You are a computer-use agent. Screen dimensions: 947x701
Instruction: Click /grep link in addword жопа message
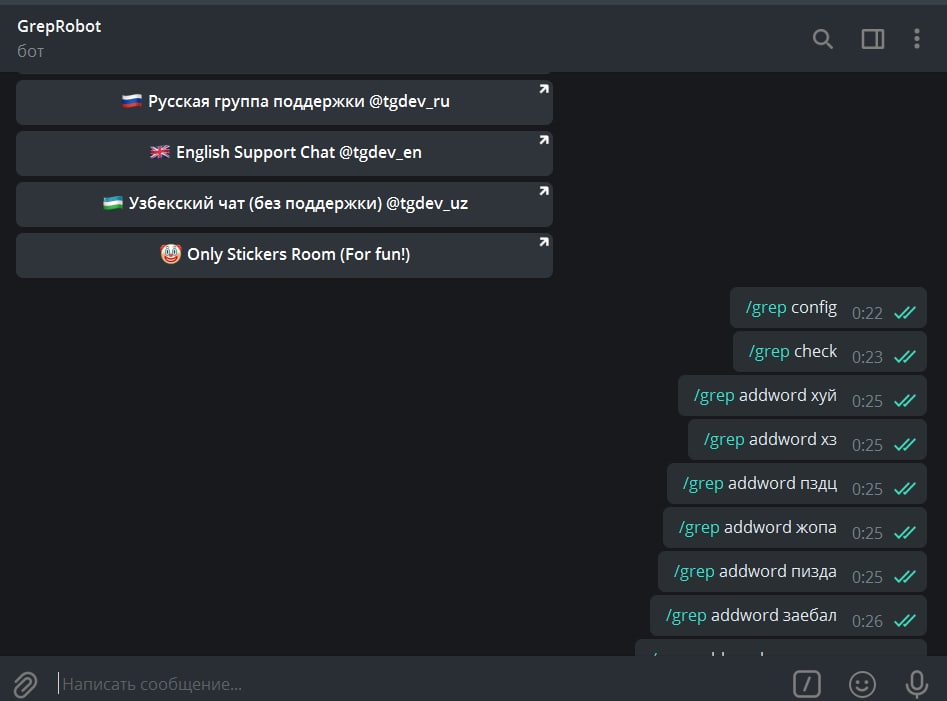click(699, 528)
